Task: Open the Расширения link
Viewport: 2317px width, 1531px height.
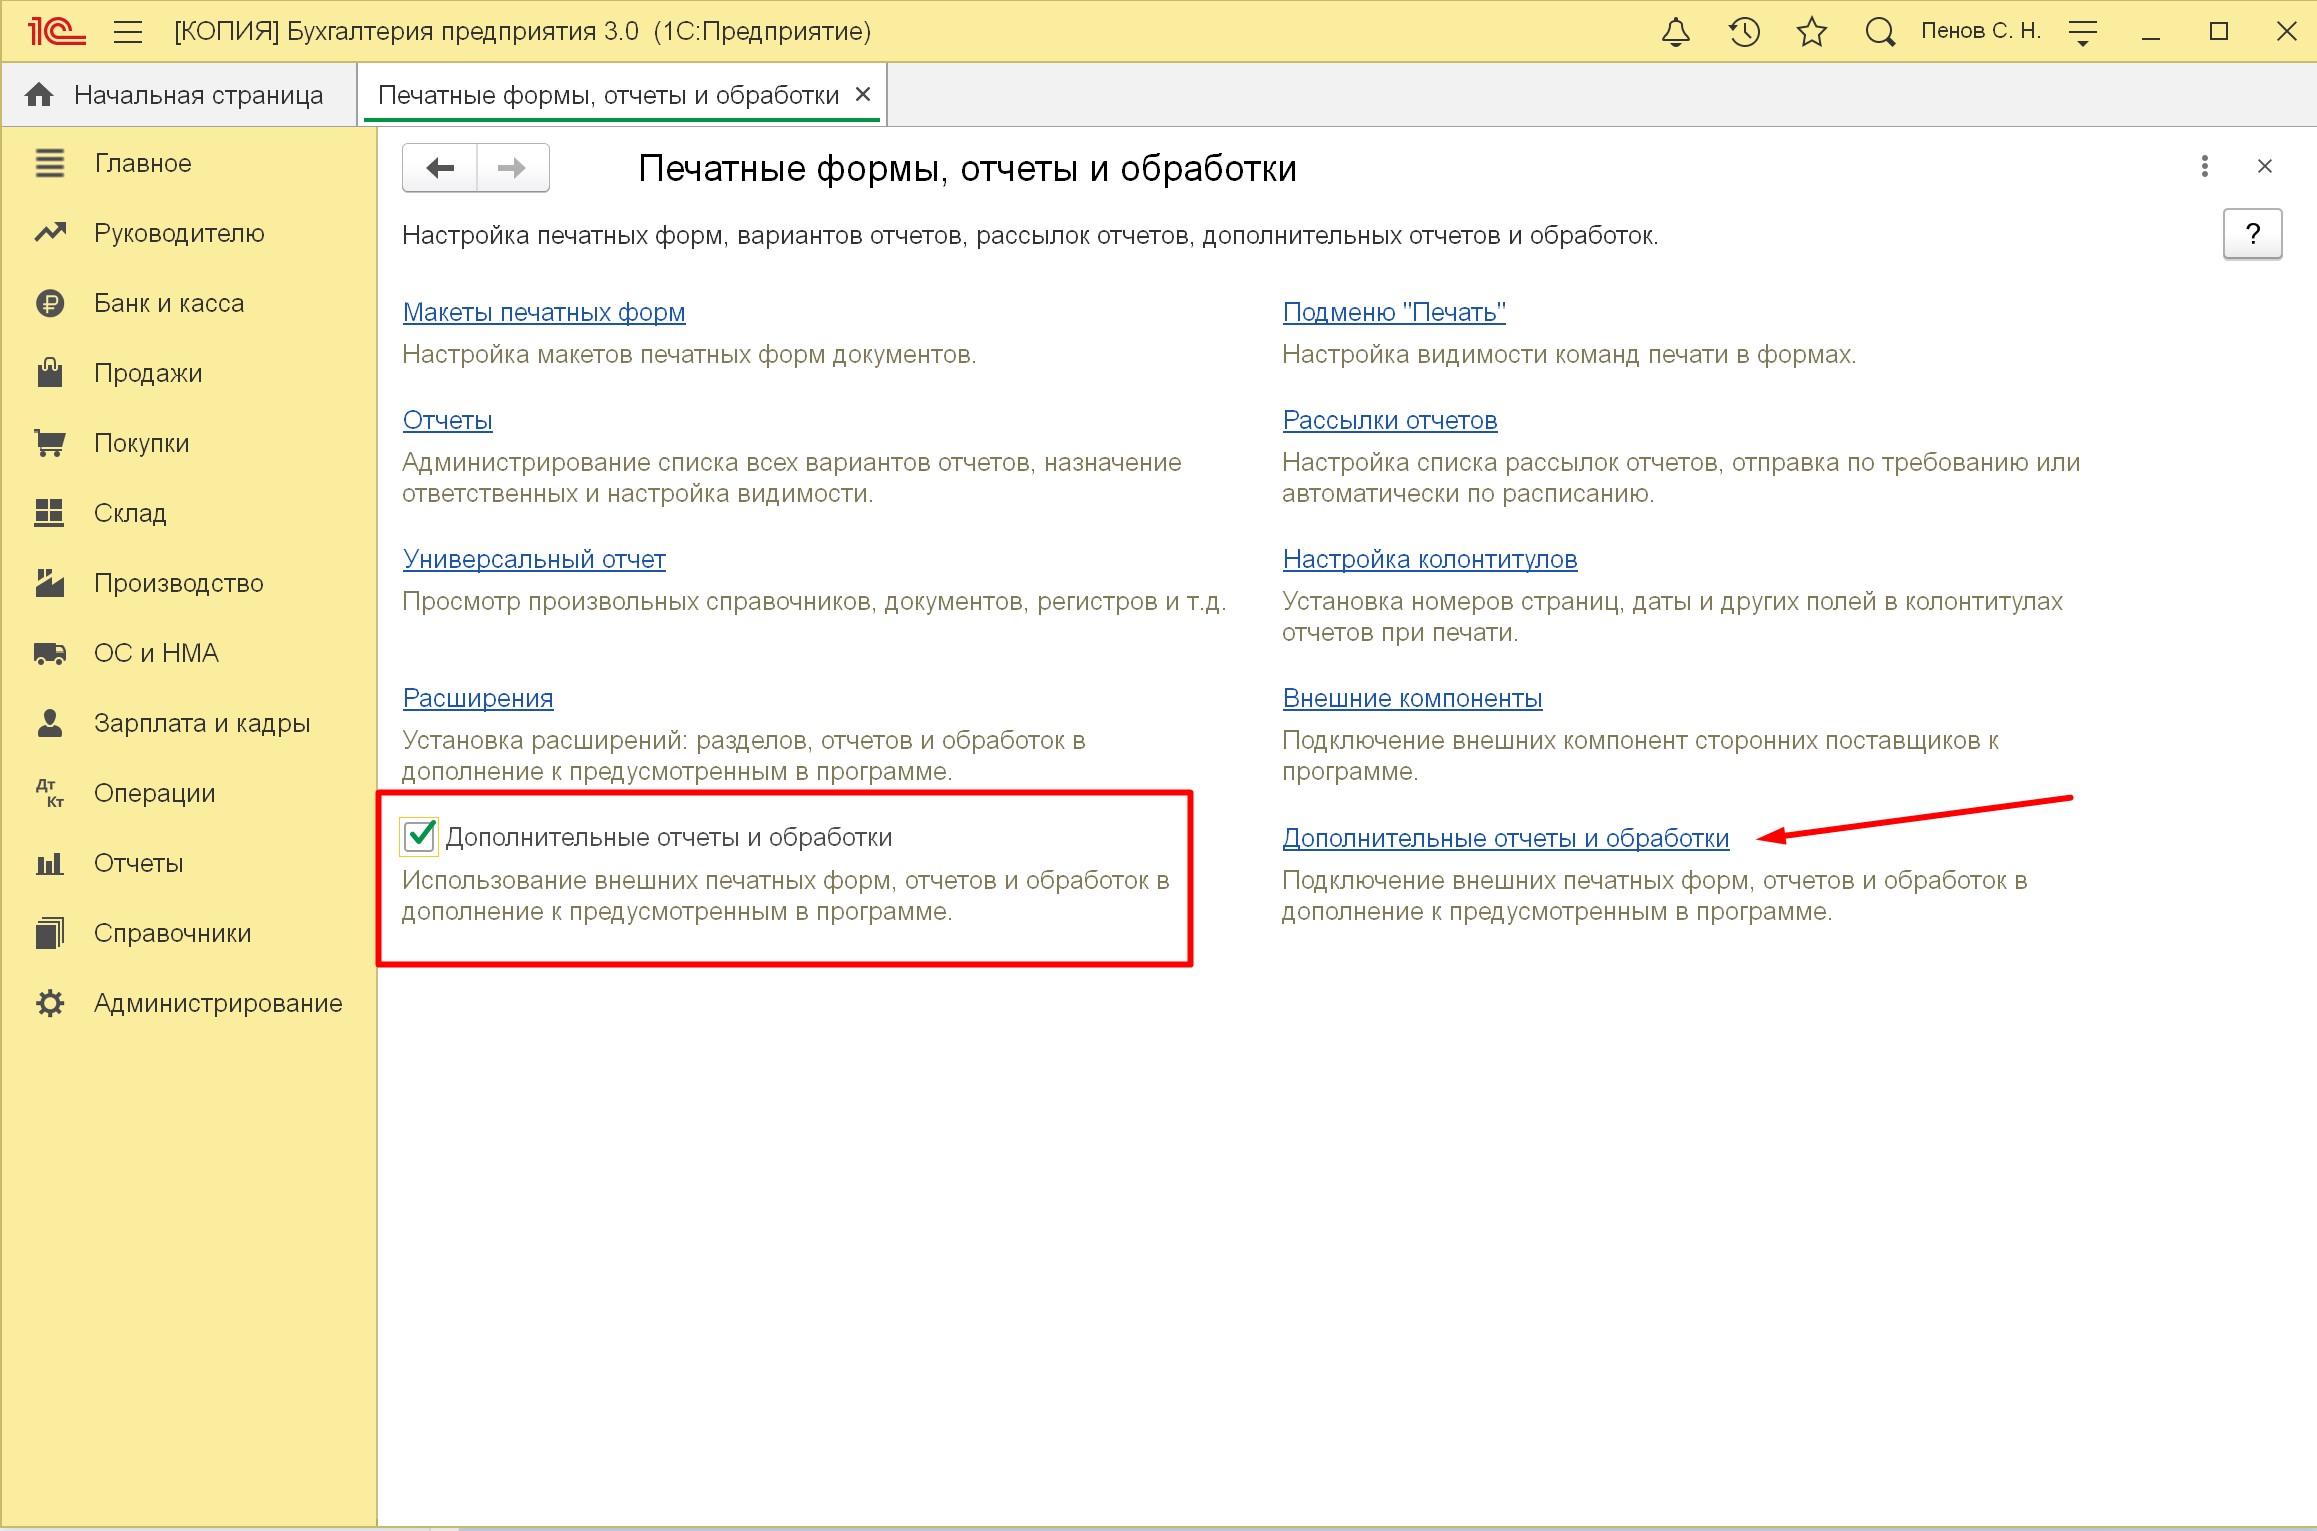Action: 478,698
